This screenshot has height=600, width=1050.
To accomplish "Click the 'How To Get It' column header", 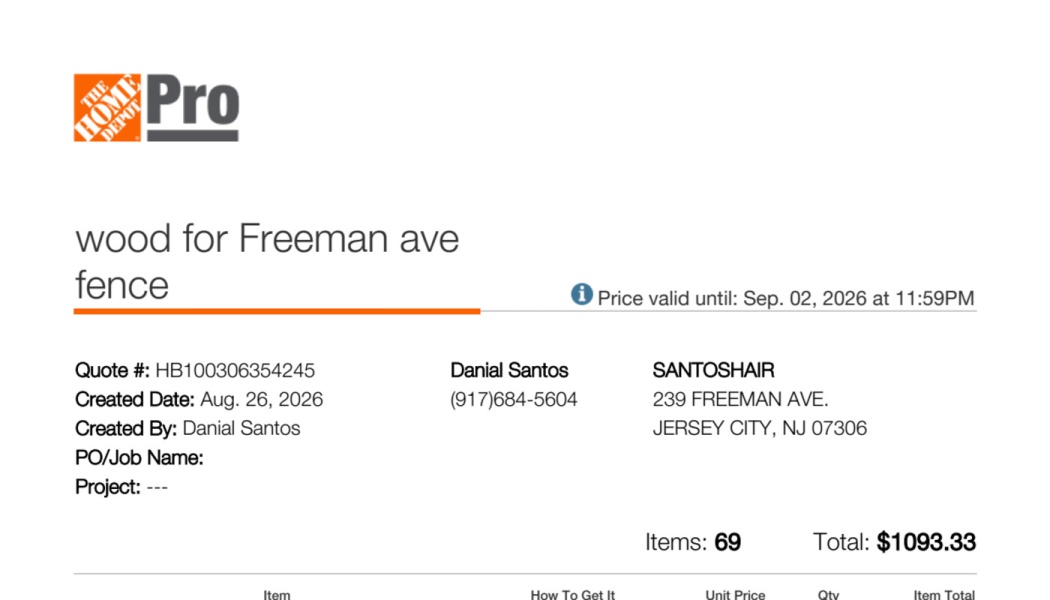I will (x=573, y=594).
